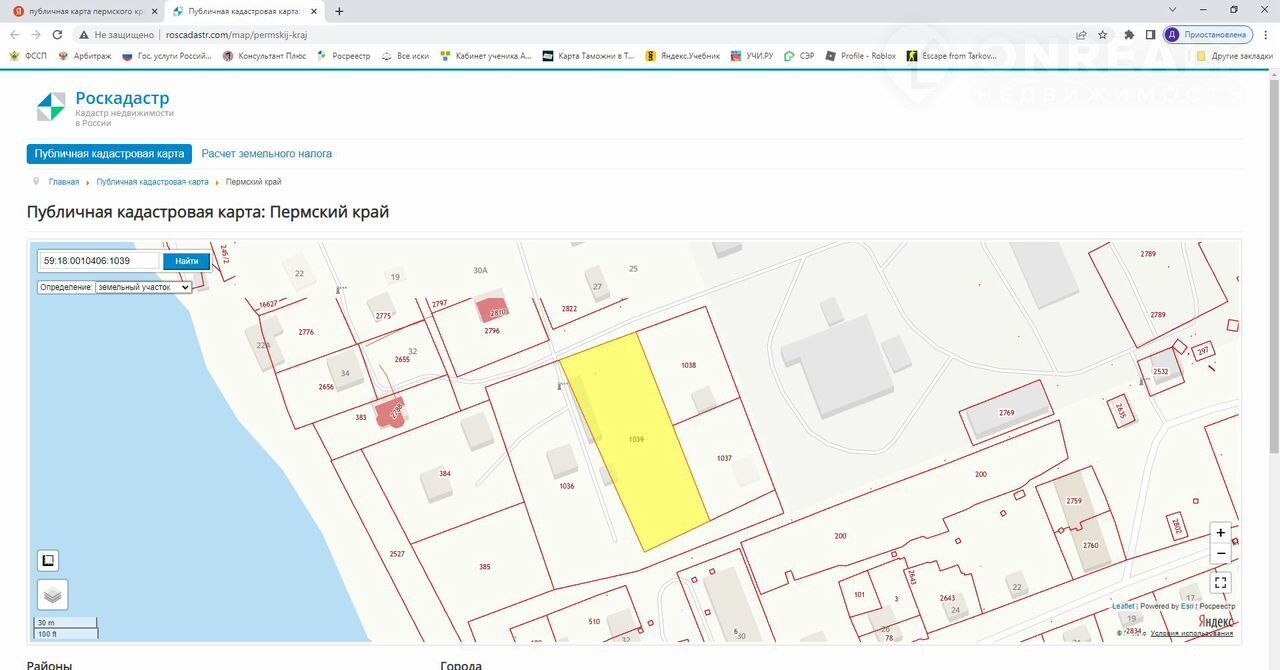Open the tab search chevron dropdown
Image resolution: width=1280 pixels, height=670 pixels.
1173,10
